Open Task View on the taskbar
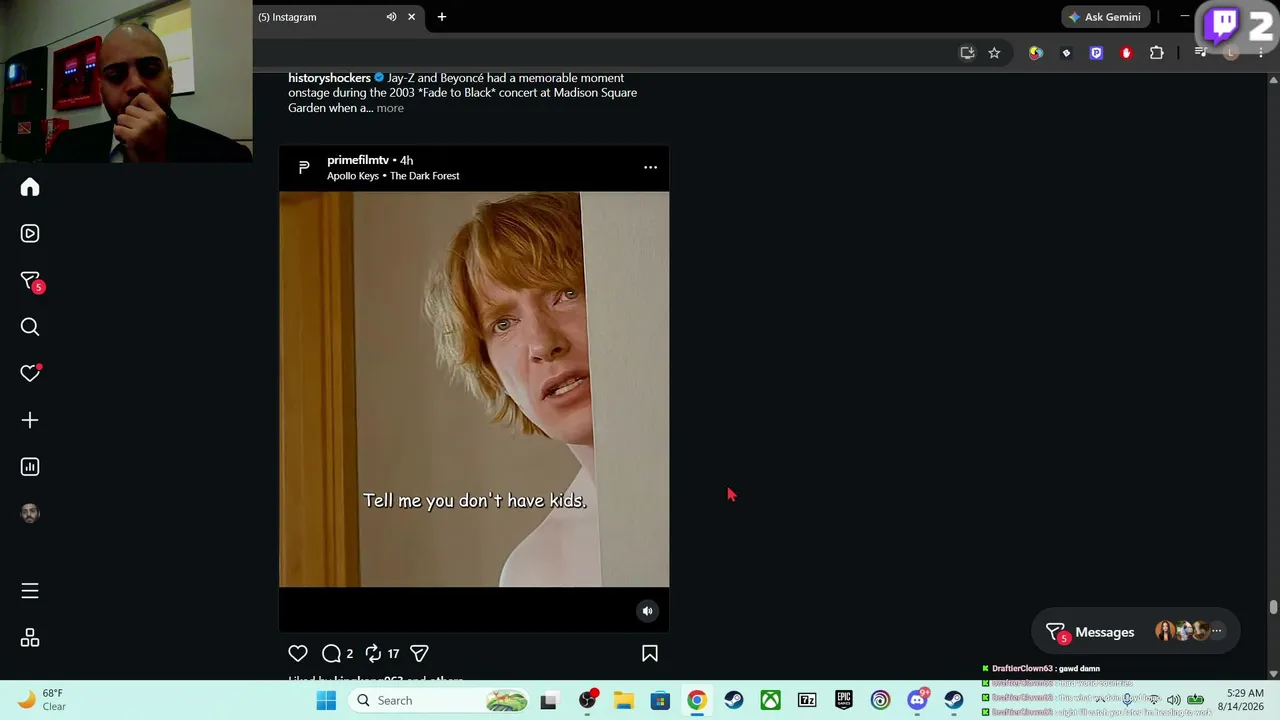 [x=548, y=700]
